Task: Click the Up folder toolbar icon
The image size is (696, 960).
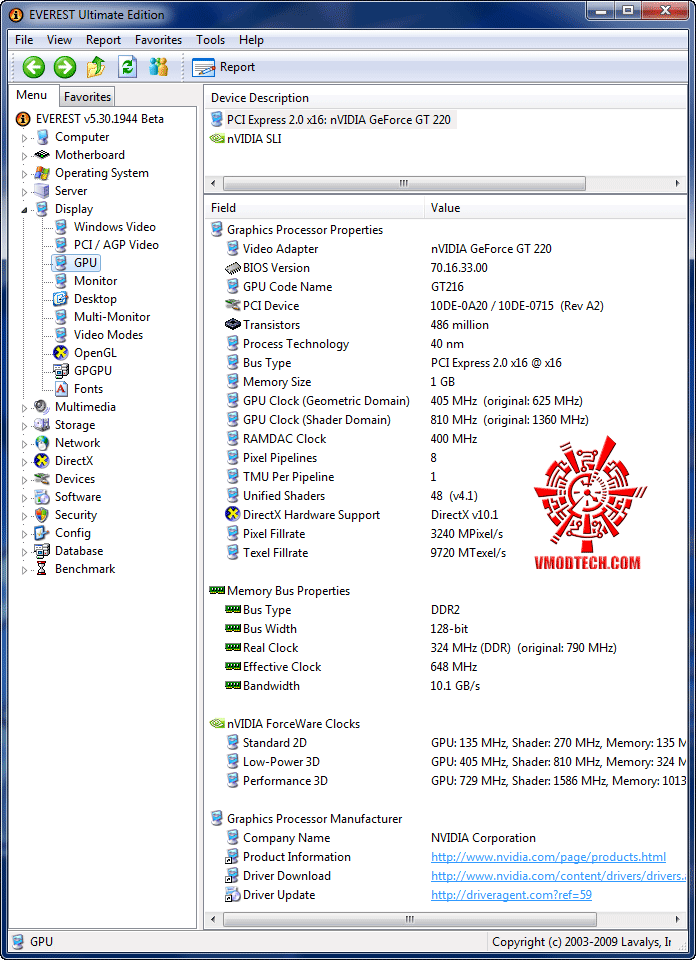Action: (x=95, y=67)
